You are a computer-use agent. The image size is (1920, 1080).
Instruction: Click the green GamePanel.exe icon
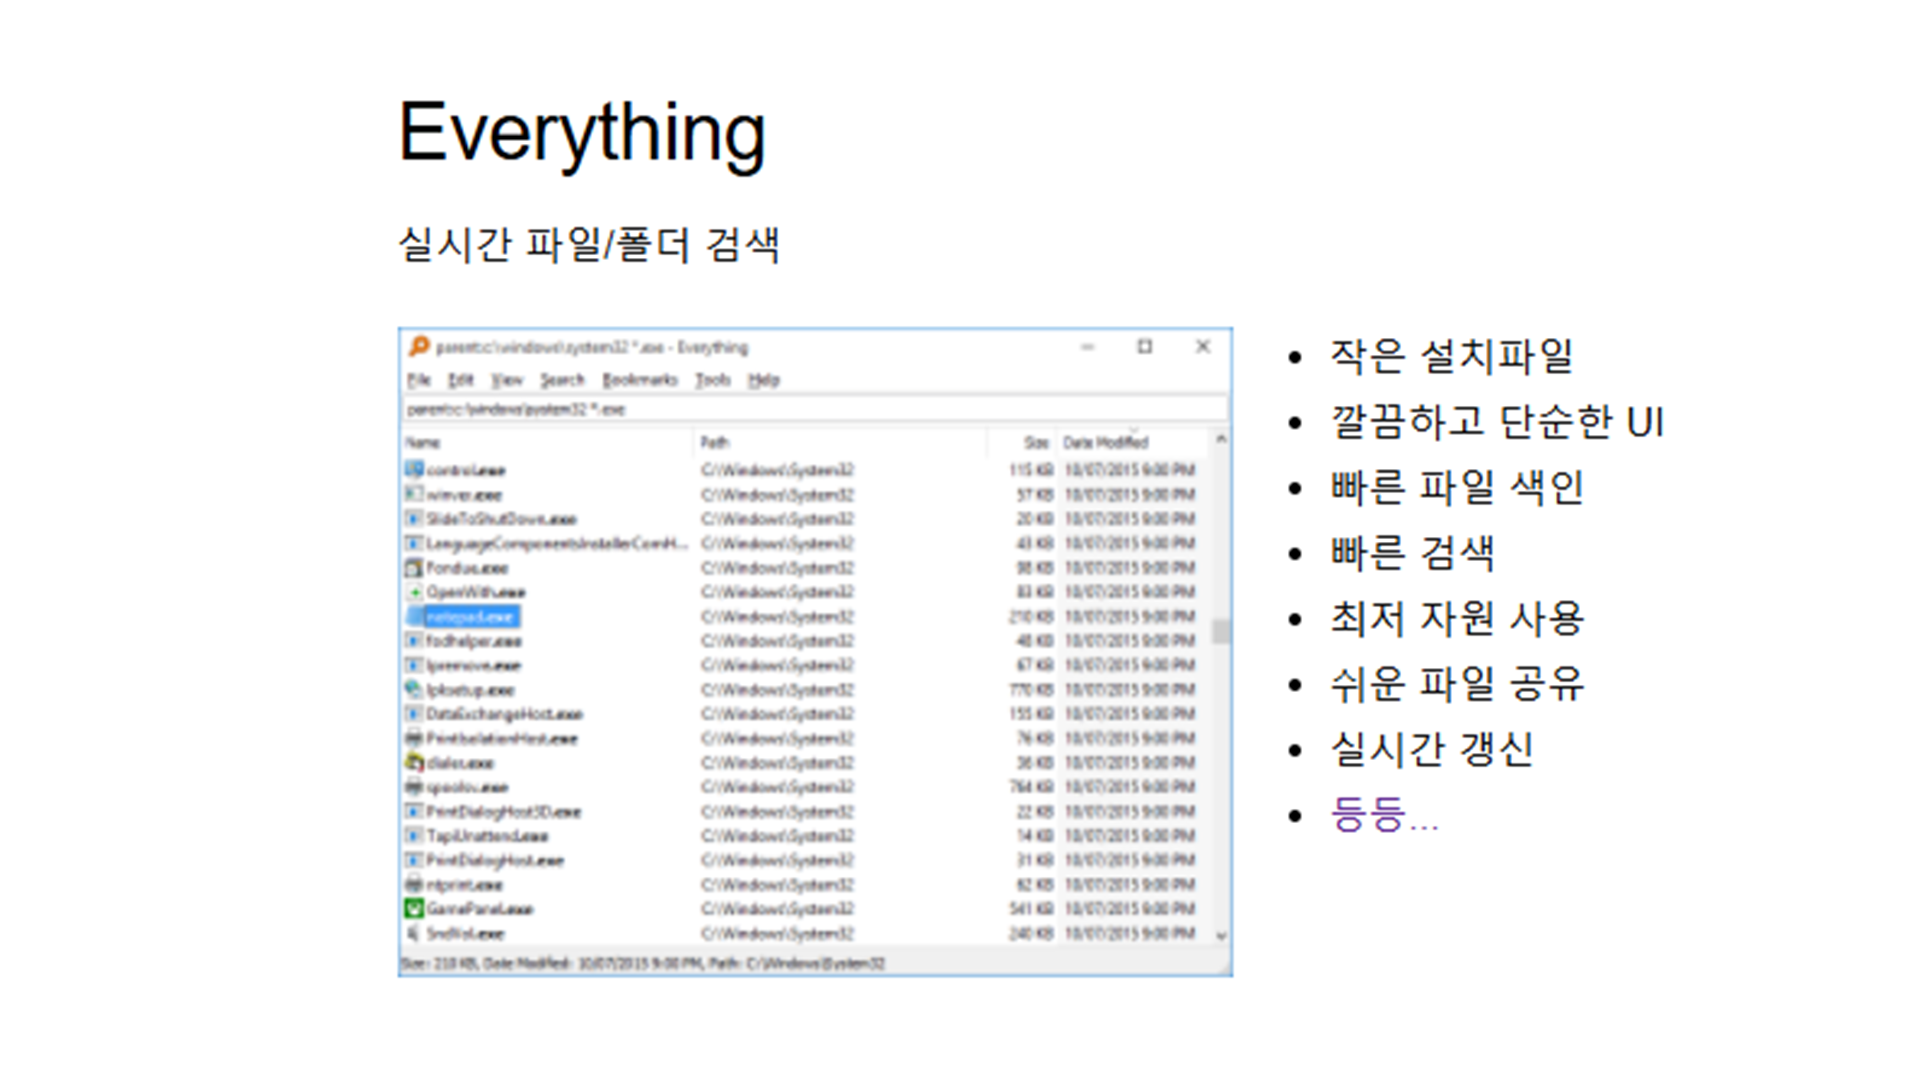(x=415, y=909)
